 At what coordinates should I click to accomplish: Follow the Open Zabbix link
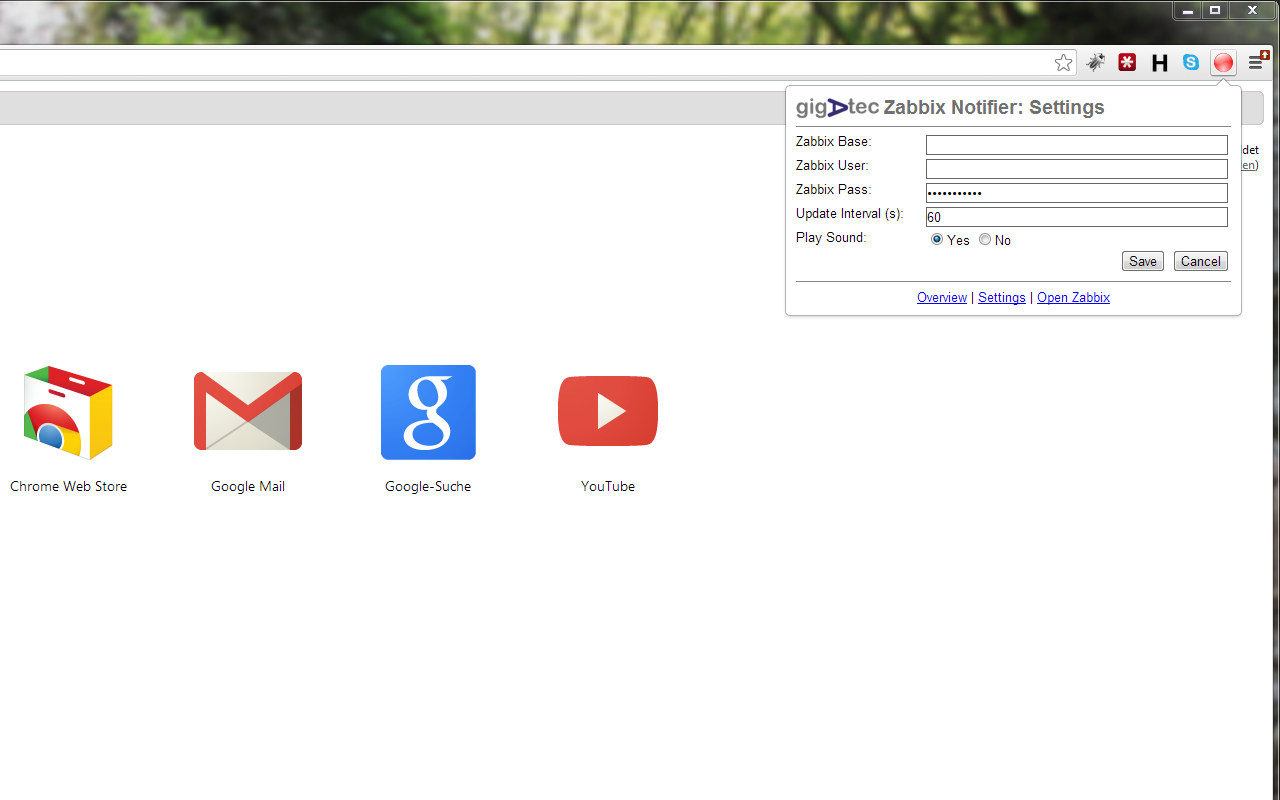(1073, 298)
